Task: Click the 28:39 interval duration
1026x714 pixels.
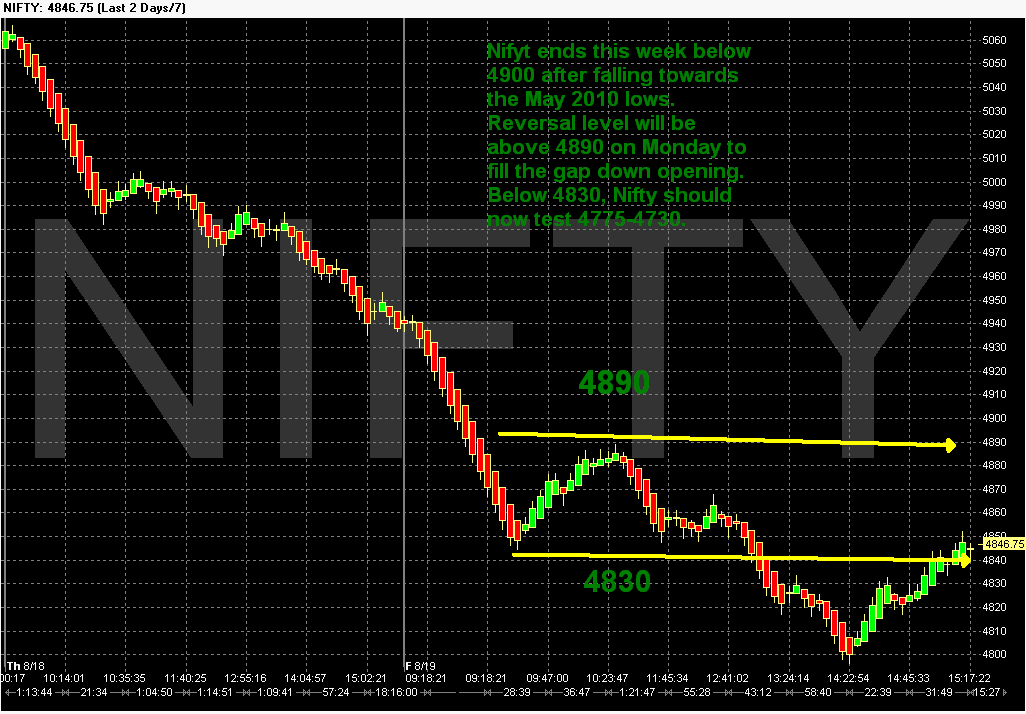Action: [x=516, y=692]
